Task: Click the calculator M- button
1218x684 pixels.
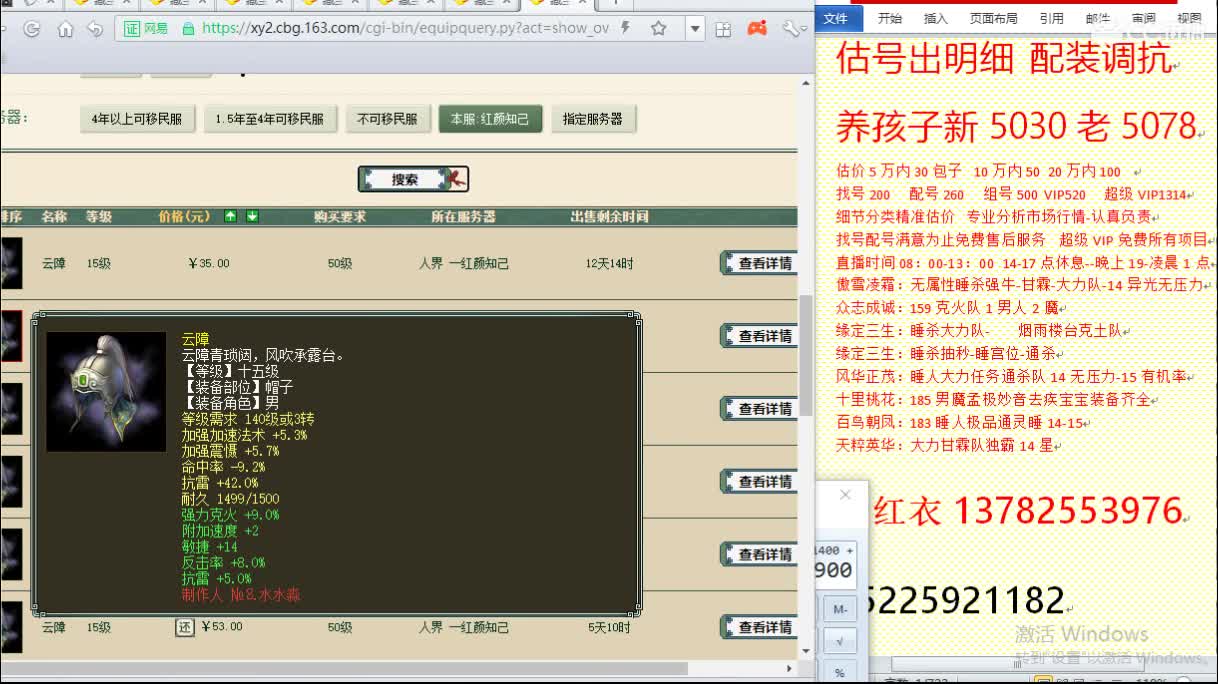Action: pos(840,609)
